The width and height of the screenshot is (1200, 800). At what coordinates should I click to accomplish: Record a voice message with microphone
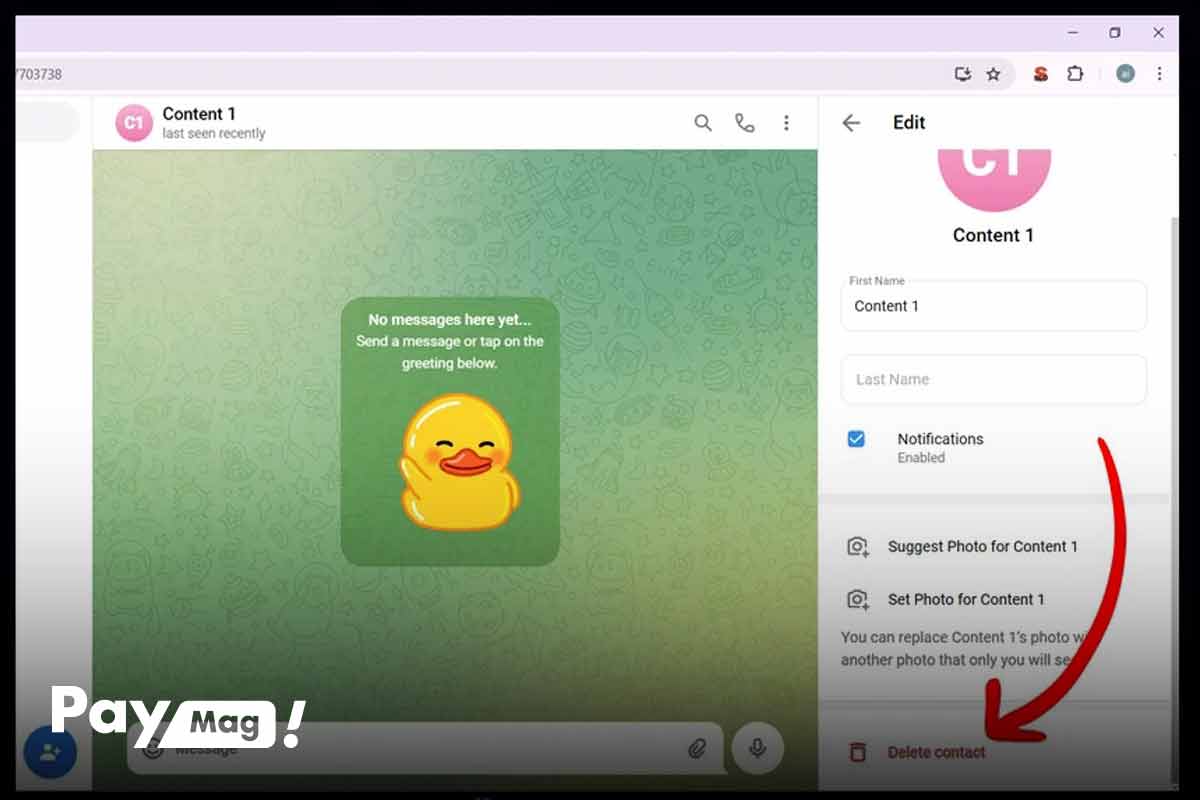coord(757,748)
